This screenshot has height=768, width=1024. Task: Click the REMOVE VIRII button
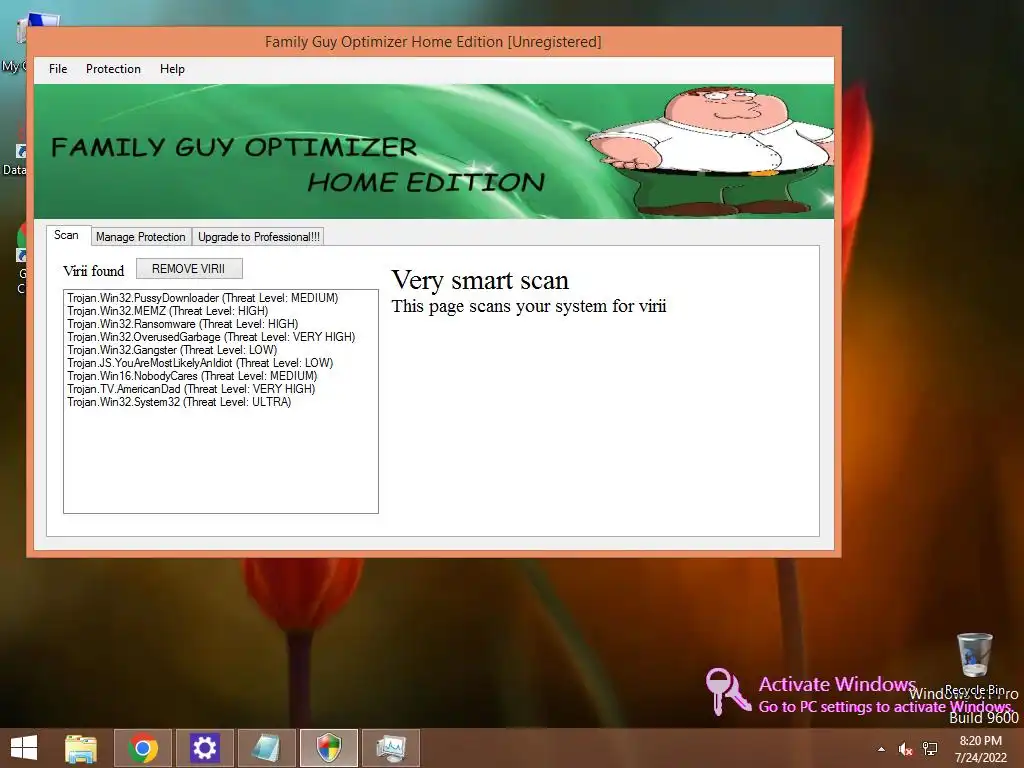point(189,268)
